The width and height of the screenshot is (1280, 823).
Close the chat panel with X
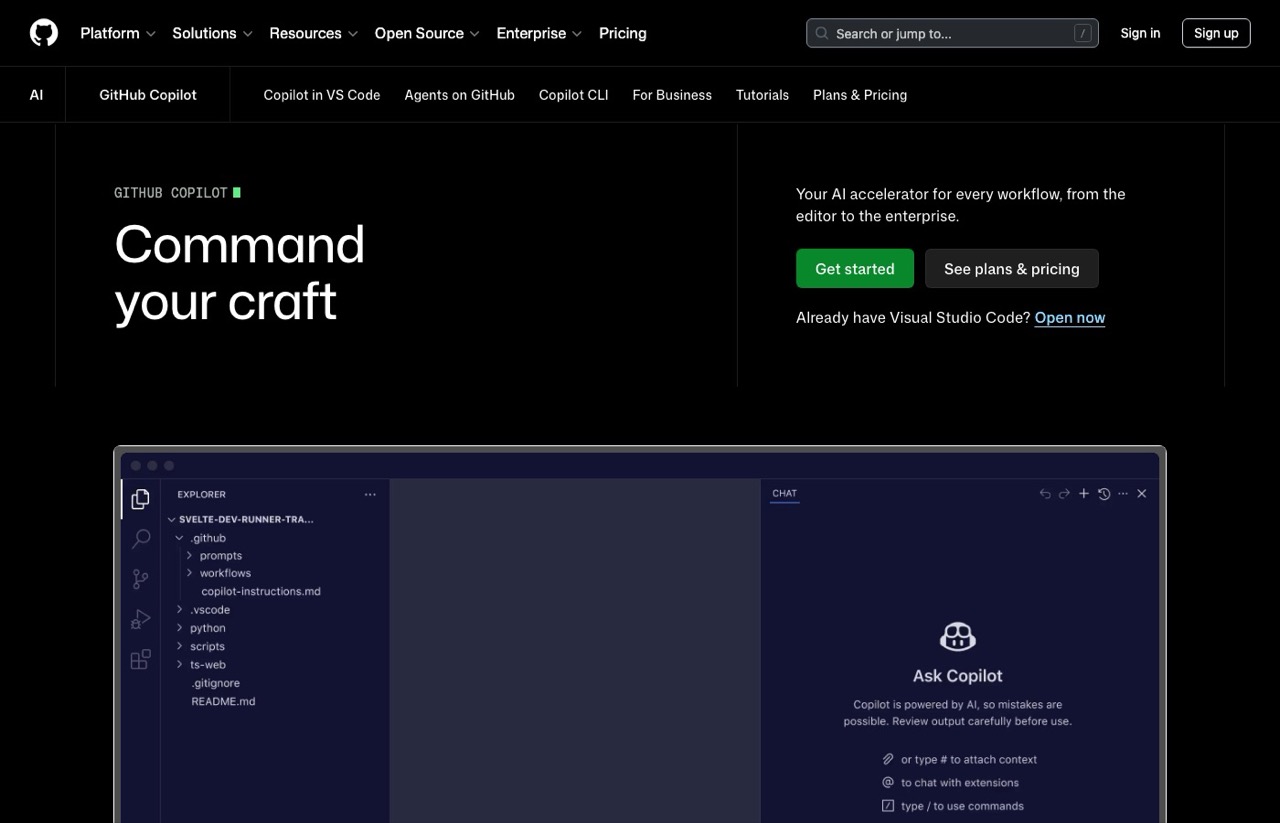(x=1142, y=494)
